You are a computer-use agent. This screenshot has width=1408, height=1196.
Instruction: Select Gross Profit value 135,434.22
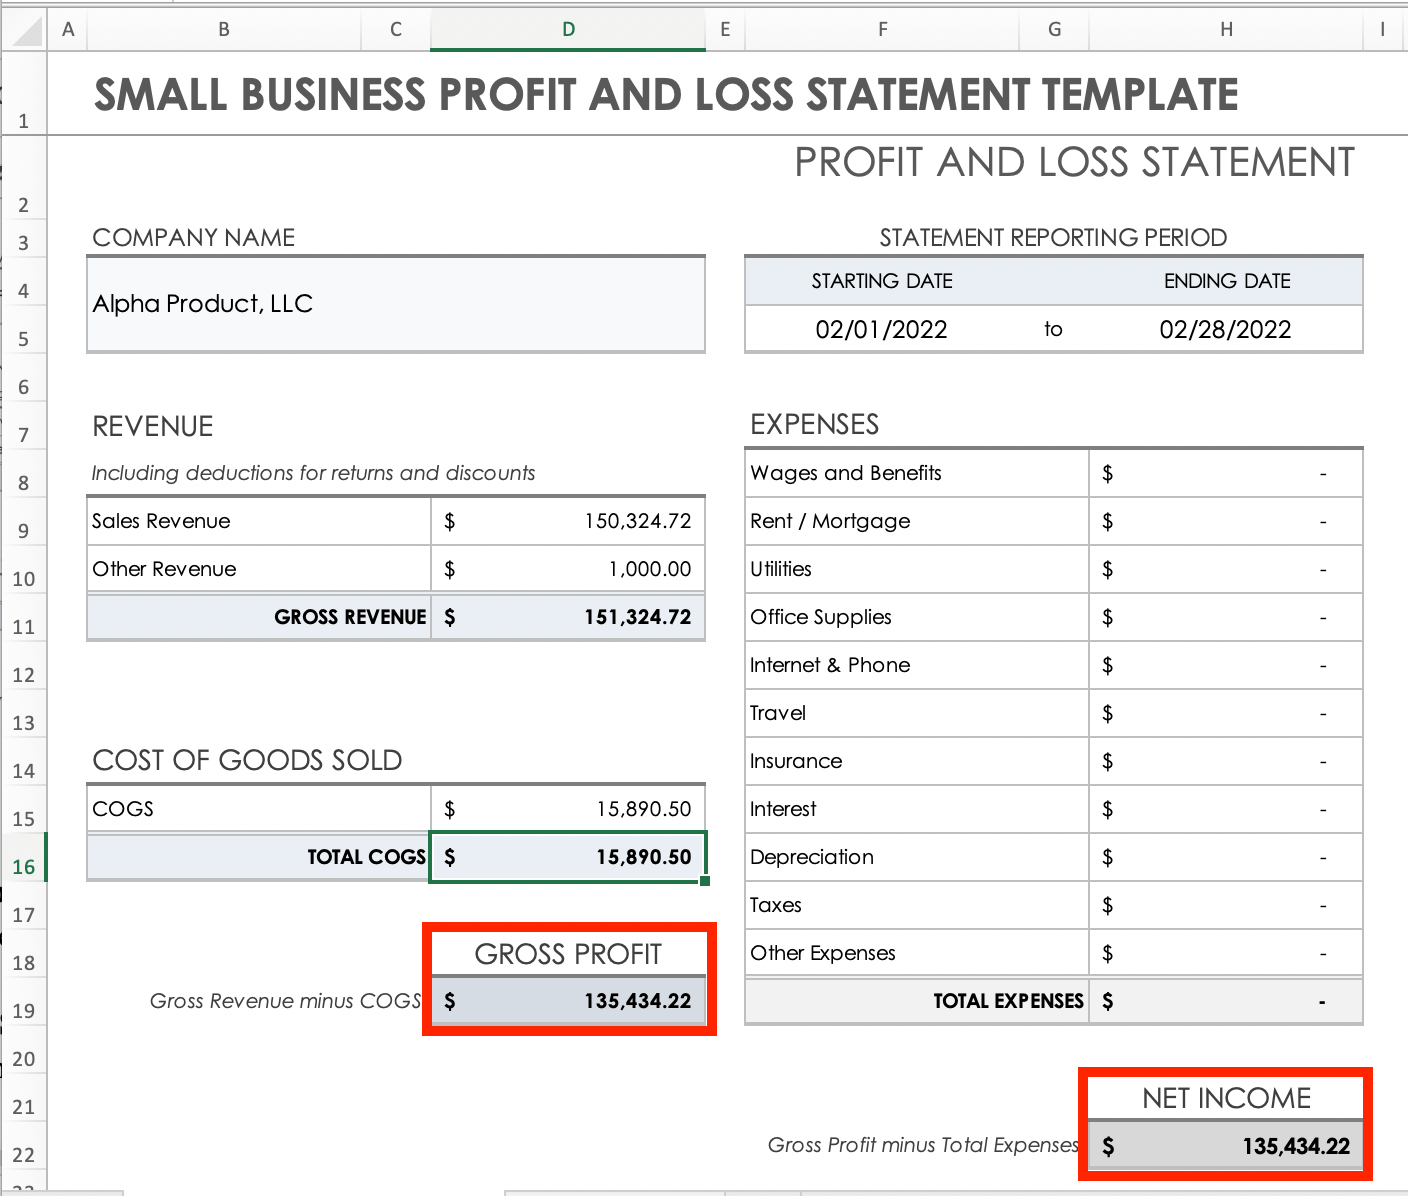[568, 1001]
